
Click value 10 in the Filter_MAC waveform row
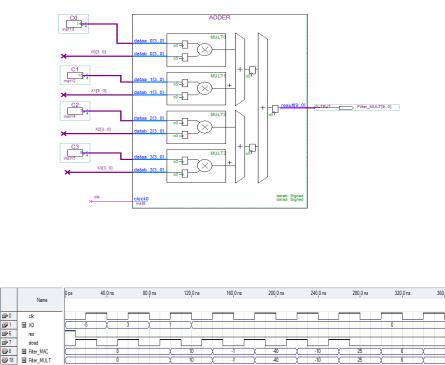[191, 351]
